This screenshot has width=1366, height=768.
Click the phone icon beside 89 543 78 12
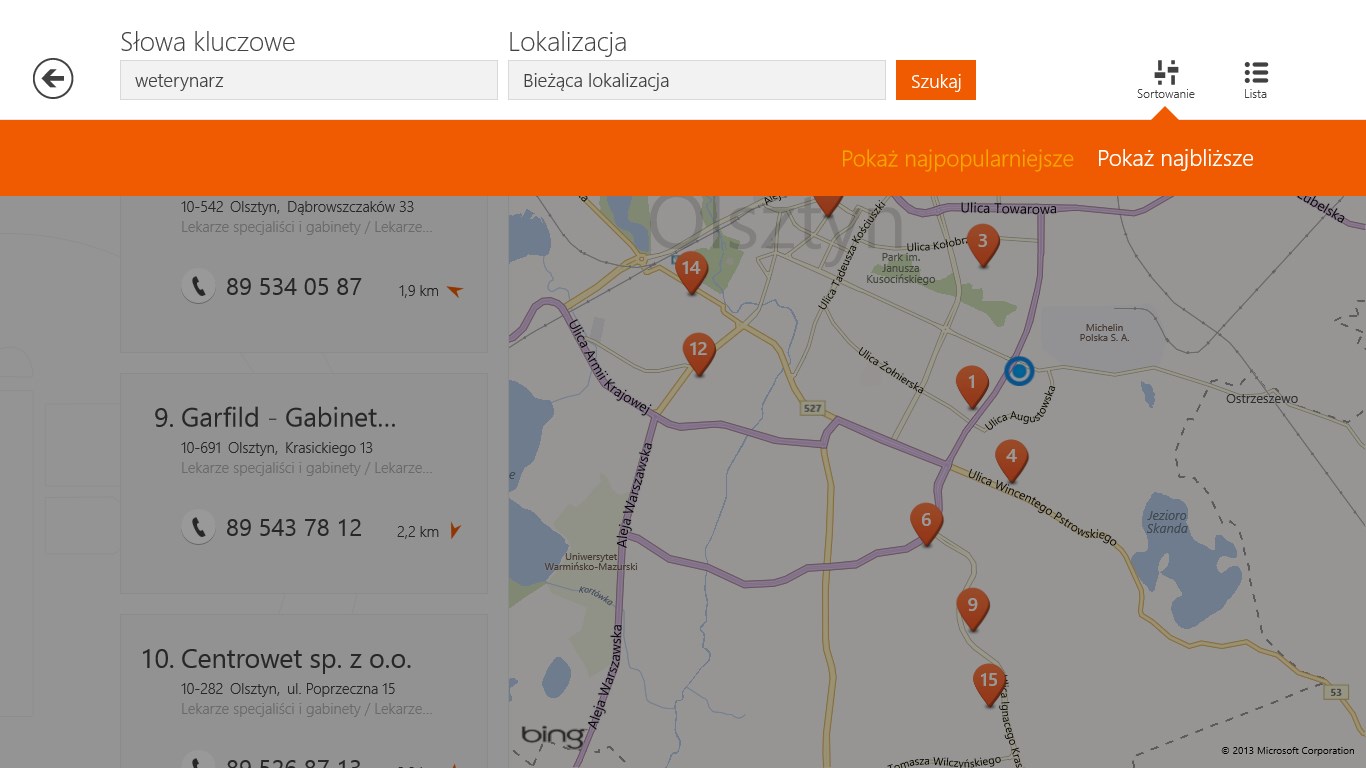[199, 527]
